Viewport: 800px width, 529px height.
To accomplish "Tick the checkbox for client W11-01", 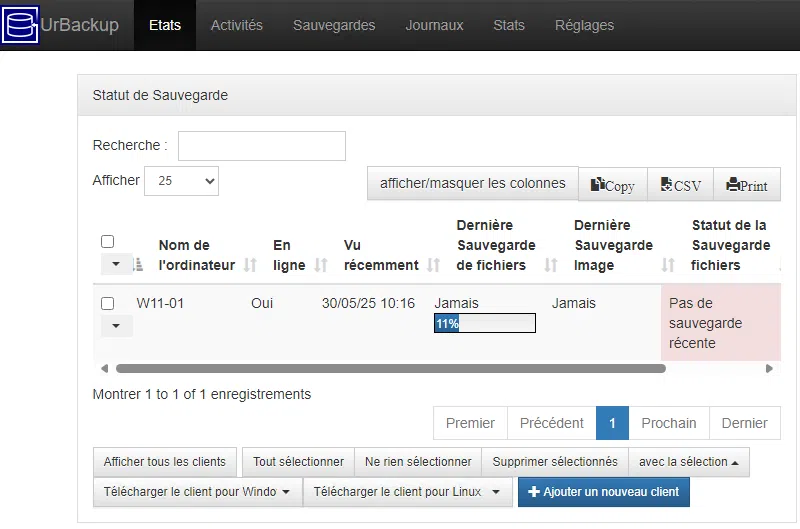I will pyautogui.click(x=108, y=304).
